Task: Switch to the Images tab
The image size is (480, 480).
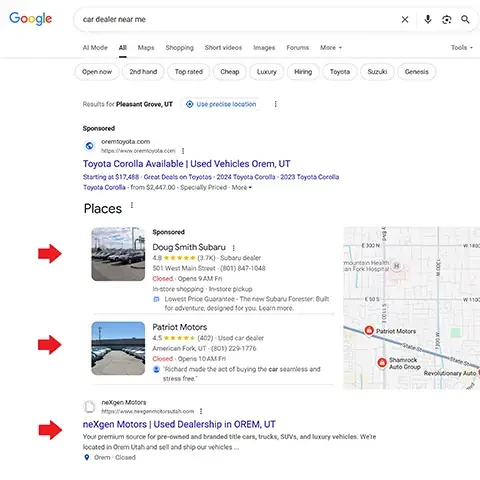Action: 264,48
